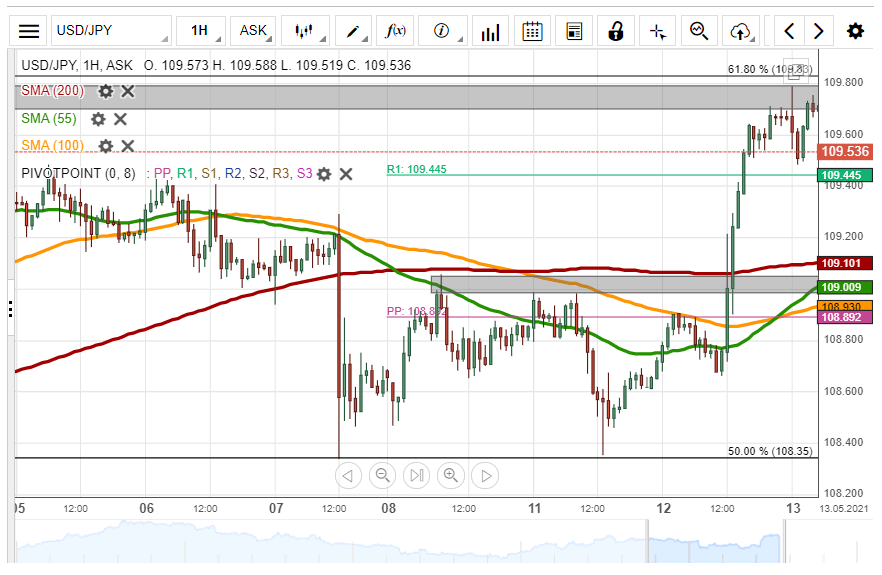
Task: Remove the SMA (200) indicator
Action: 128,91
